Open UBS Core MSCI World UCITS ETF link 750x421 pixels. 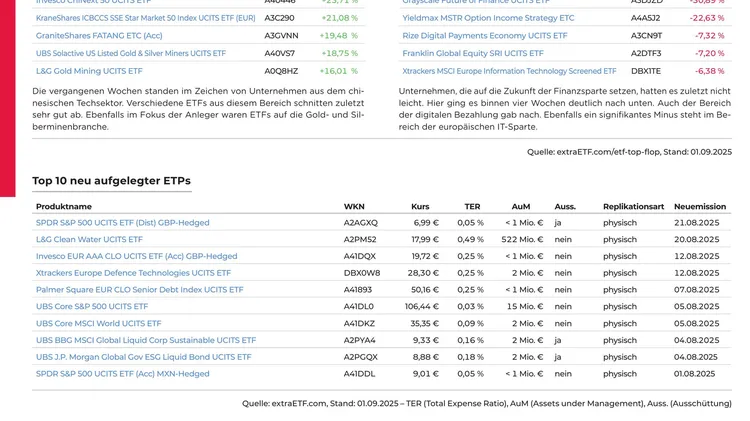pyautogui.click(x=99, y=324)
